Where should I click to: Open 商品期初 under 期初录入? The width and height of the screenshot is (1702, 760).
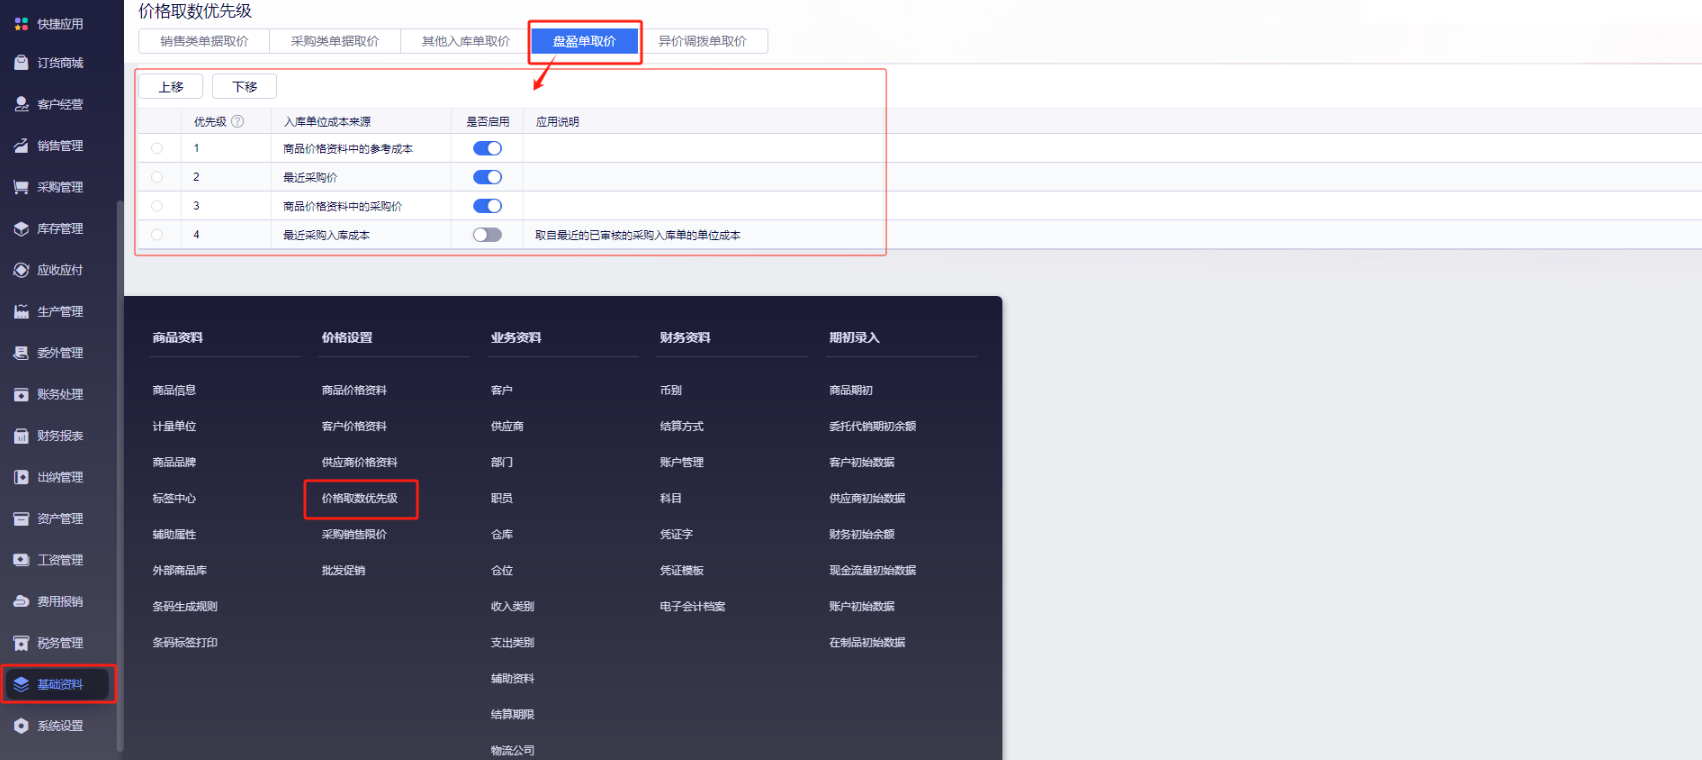851,390
